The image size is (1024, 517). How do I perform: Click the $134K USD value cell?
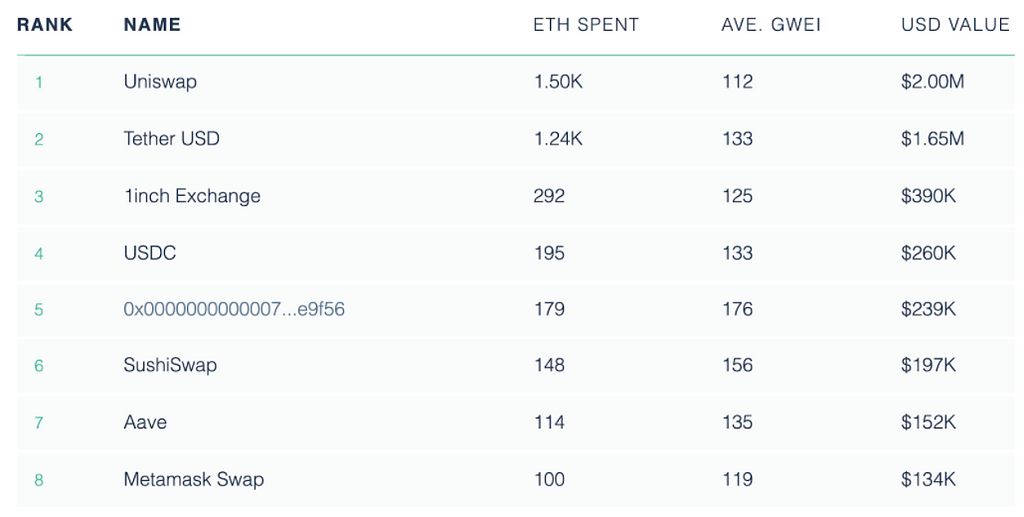click(x=928, y=479)
